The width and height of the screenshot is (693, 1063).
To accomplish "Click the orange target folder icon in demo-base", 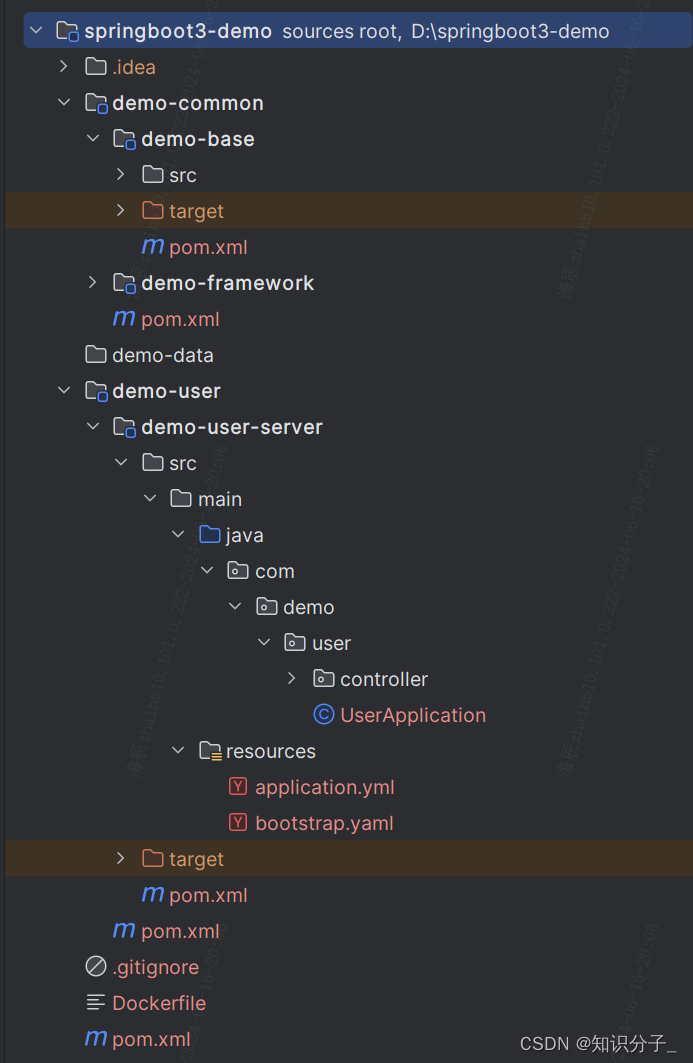I will (153, 210).
